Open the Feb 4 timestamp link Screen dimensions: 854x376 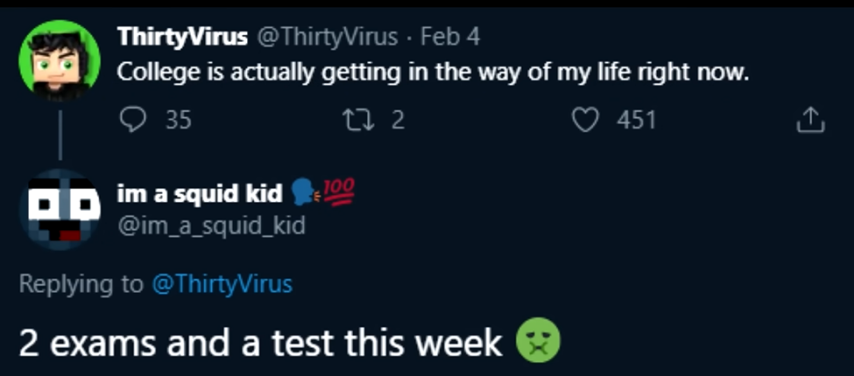click(x=450, y=37)
